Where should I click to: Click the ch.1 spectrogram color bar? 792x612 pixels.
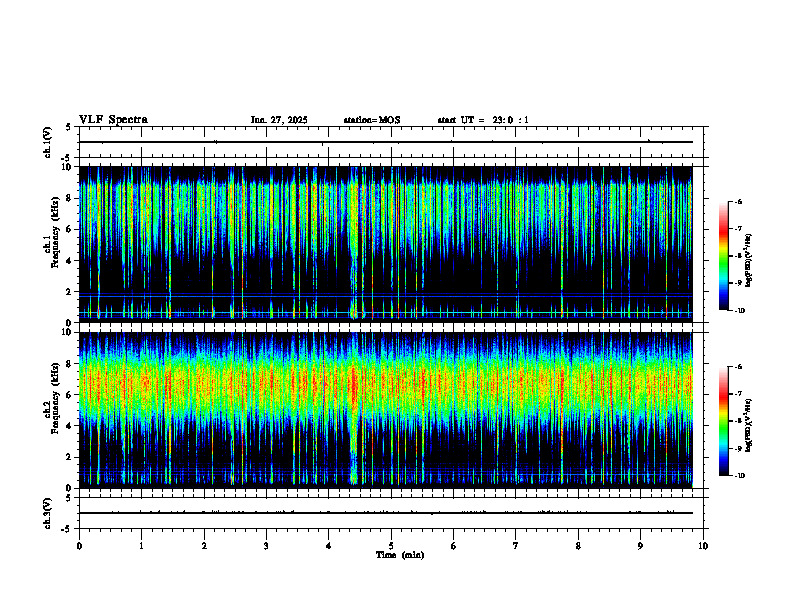[x=723, y=256]
